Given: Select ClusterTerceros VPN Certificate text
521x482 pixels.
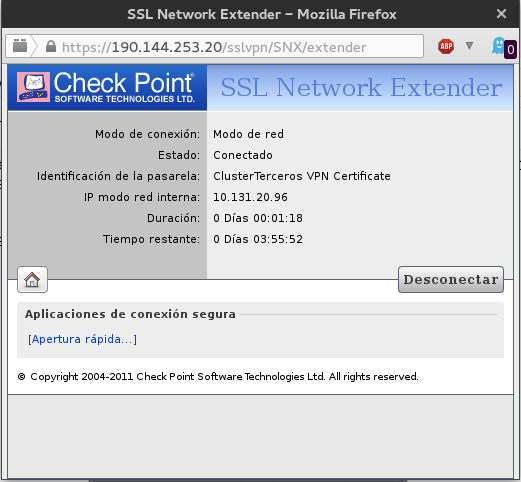Looking at the screenshot, I should 302,176.
